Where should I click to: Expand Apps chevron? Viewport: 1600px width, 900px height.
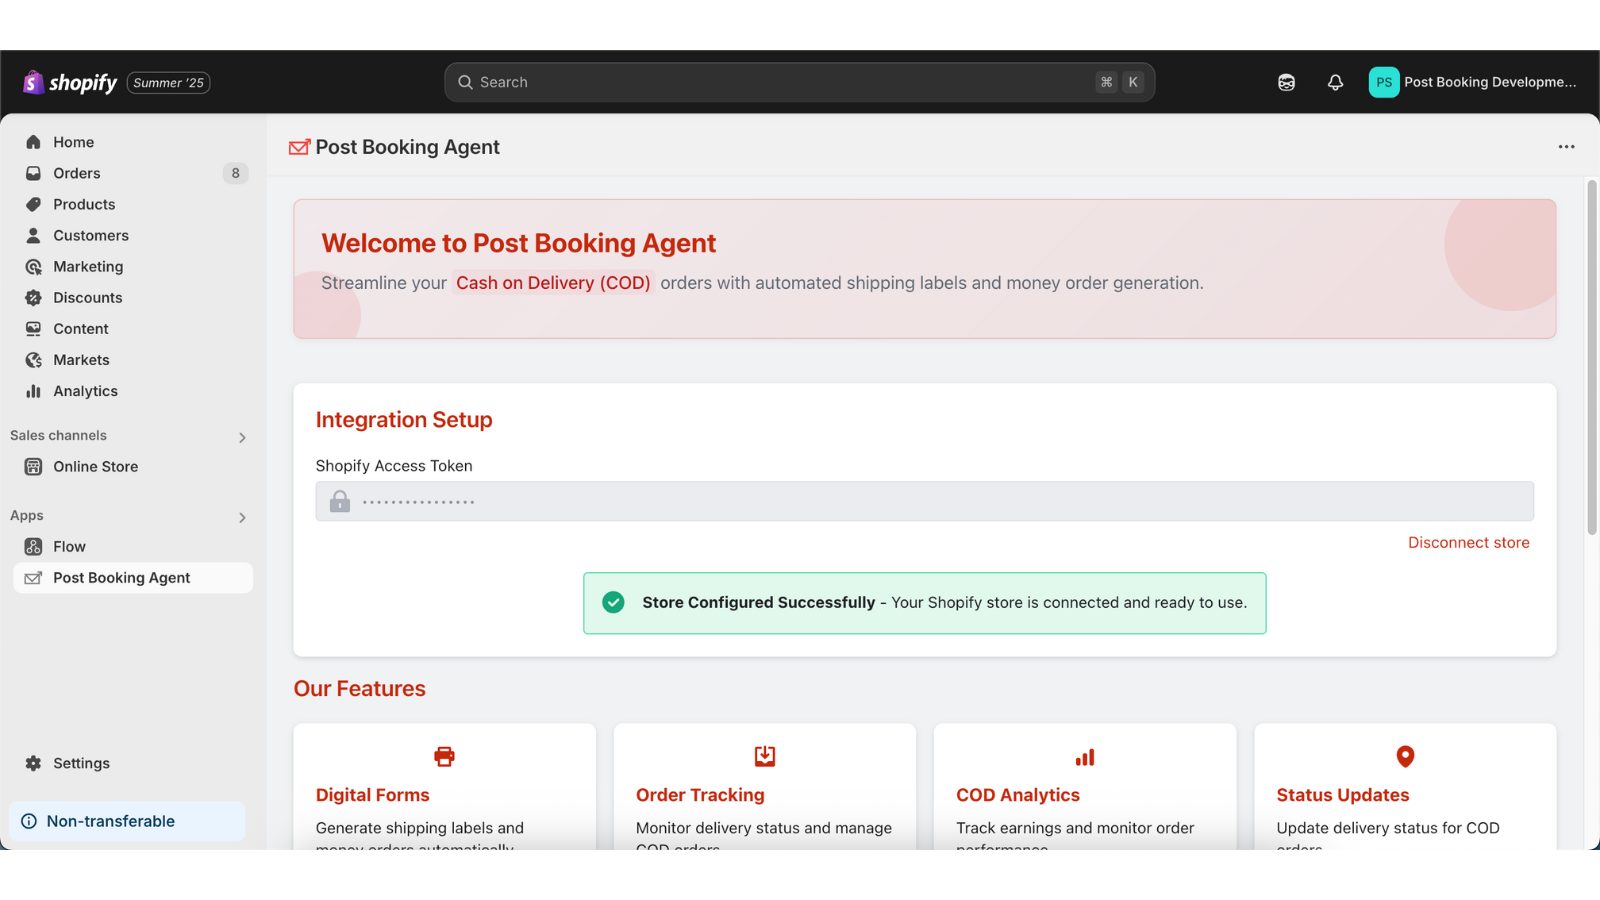[x=242, y=517]
